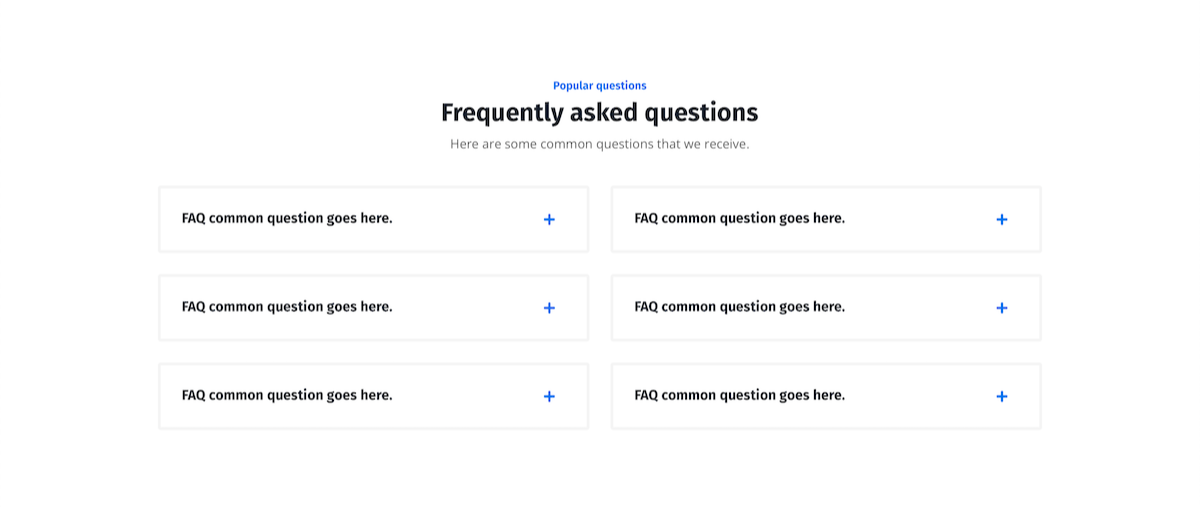
Task: Hit the plus icon in the bottom-right FAQ card
Action: pyautogui.click(x=1002, y=396)
